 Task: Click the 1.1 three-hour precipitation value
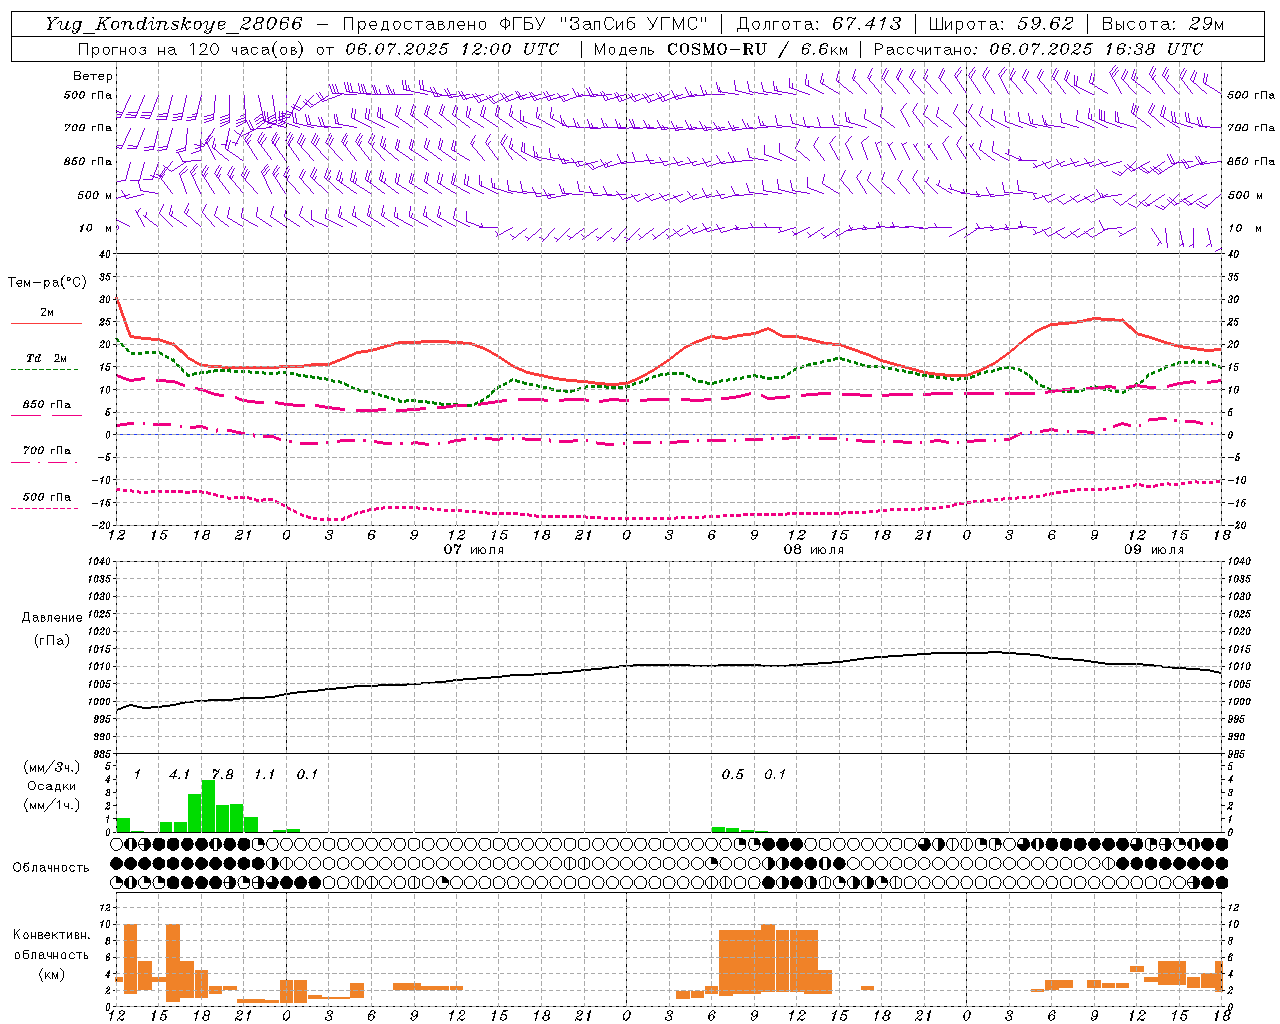pyautogui.click(x=264, y=774)
